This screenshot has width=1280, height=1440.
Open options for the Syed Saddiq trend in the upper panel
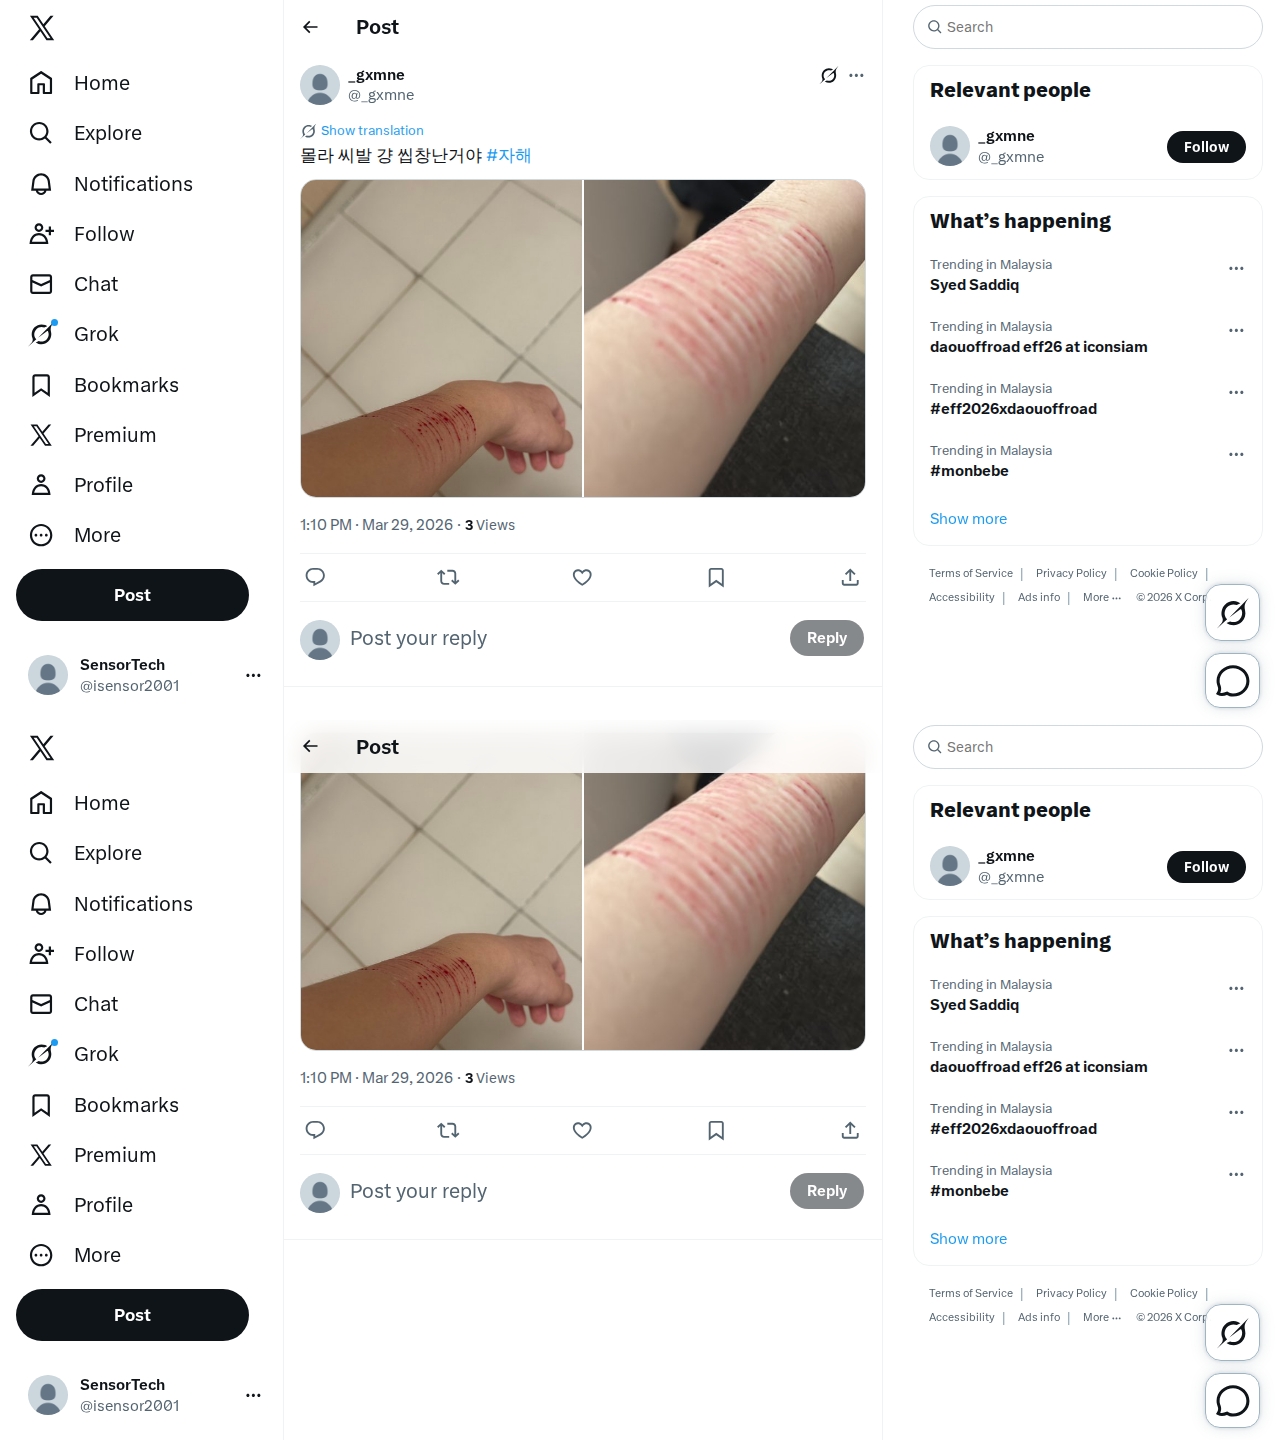1237,268
